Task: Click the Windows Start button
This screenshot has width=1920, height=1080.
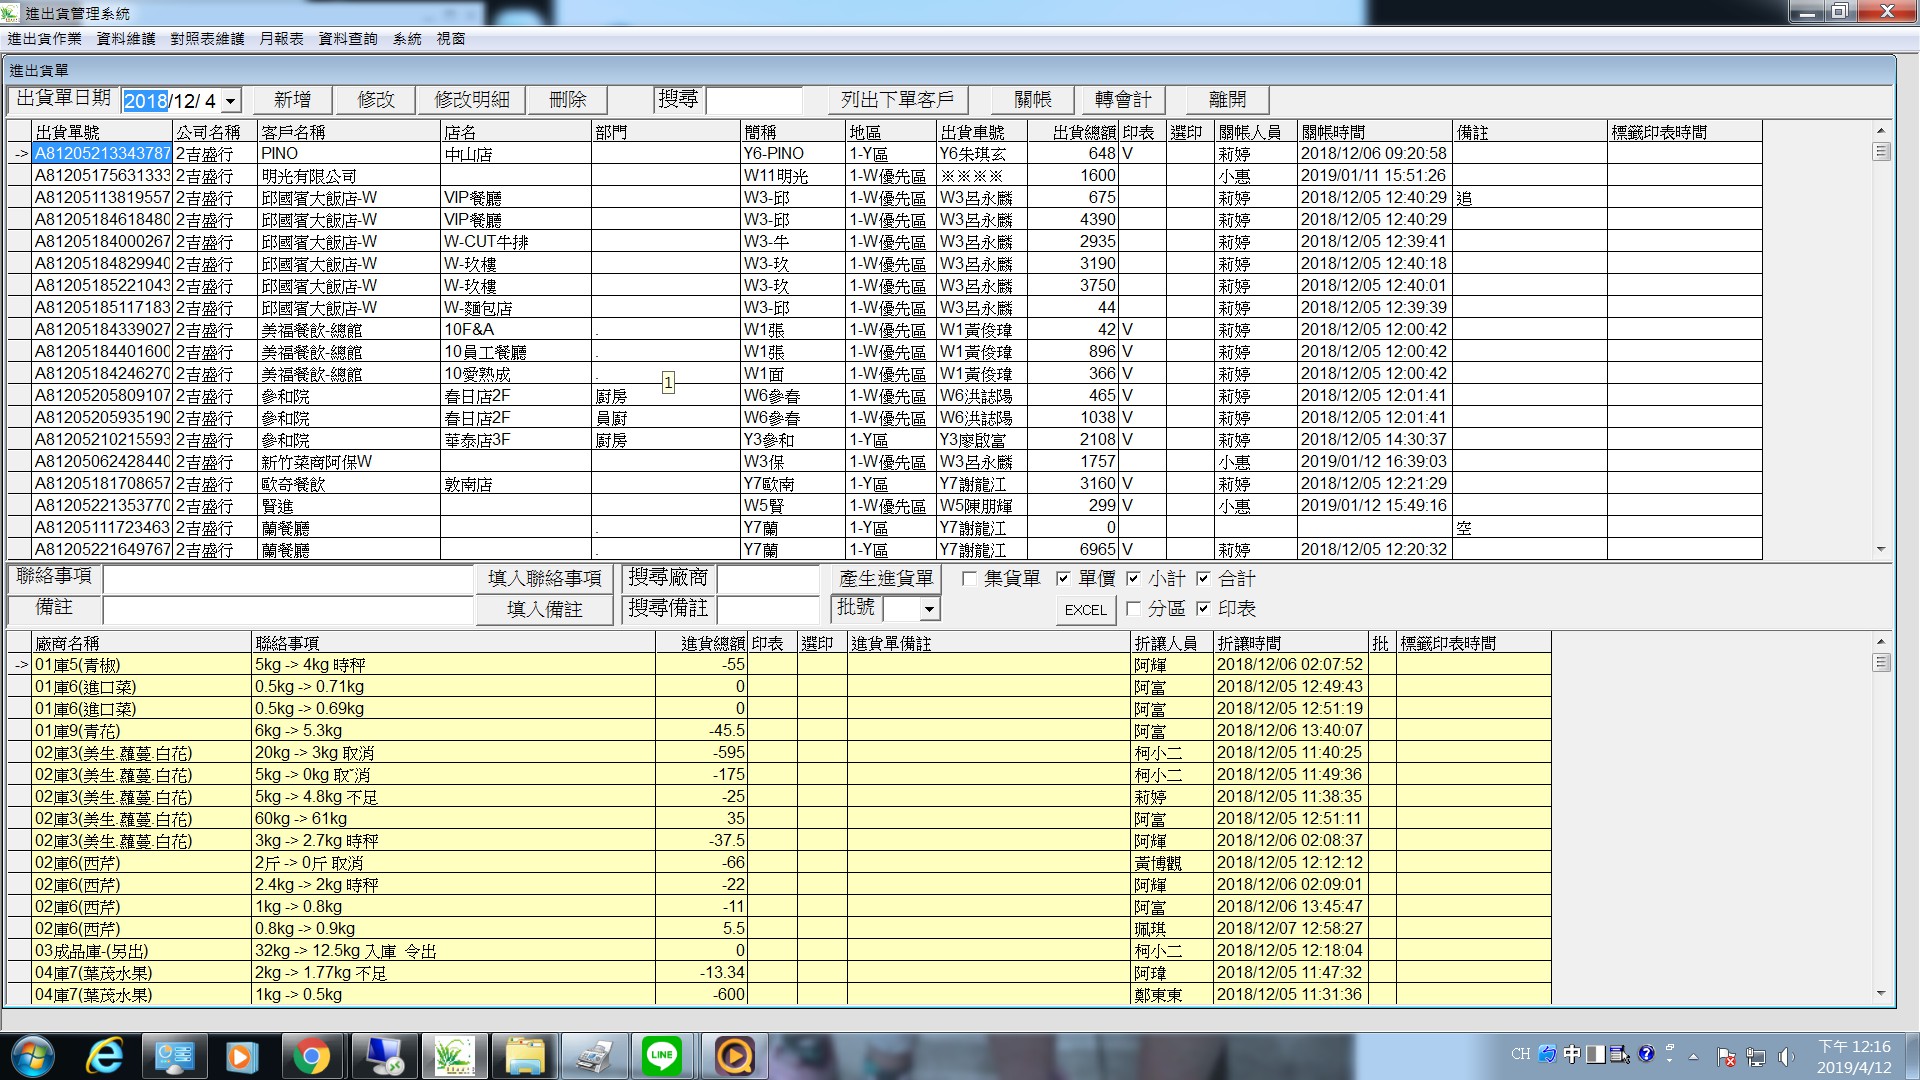Action: [31, 1056]
